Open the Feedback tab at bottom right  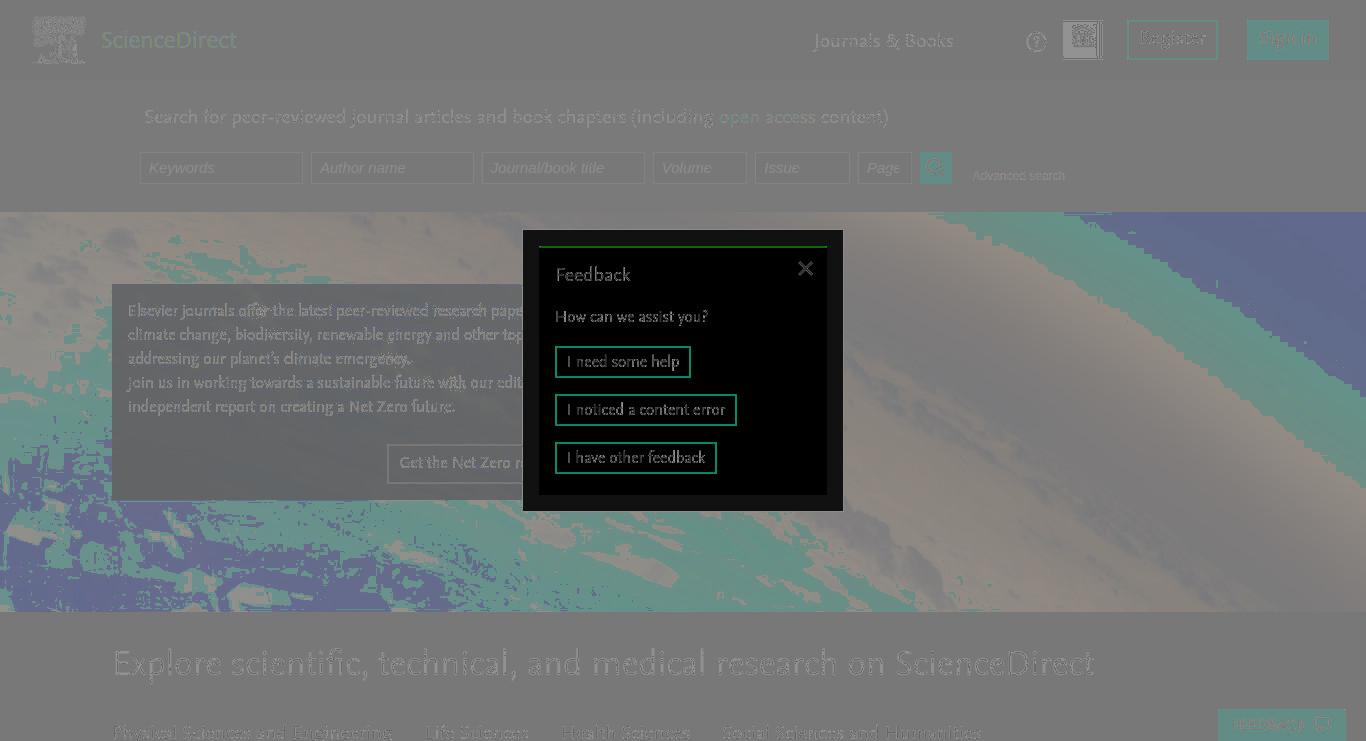point(1282,724)
